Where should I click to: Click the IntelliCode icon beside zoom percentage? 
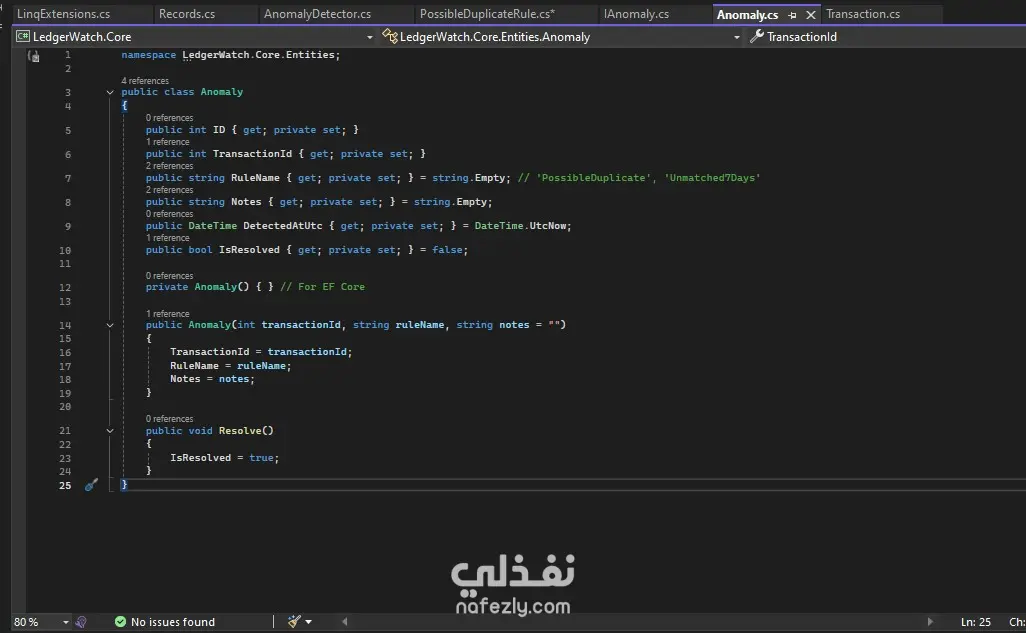[81, 622]
